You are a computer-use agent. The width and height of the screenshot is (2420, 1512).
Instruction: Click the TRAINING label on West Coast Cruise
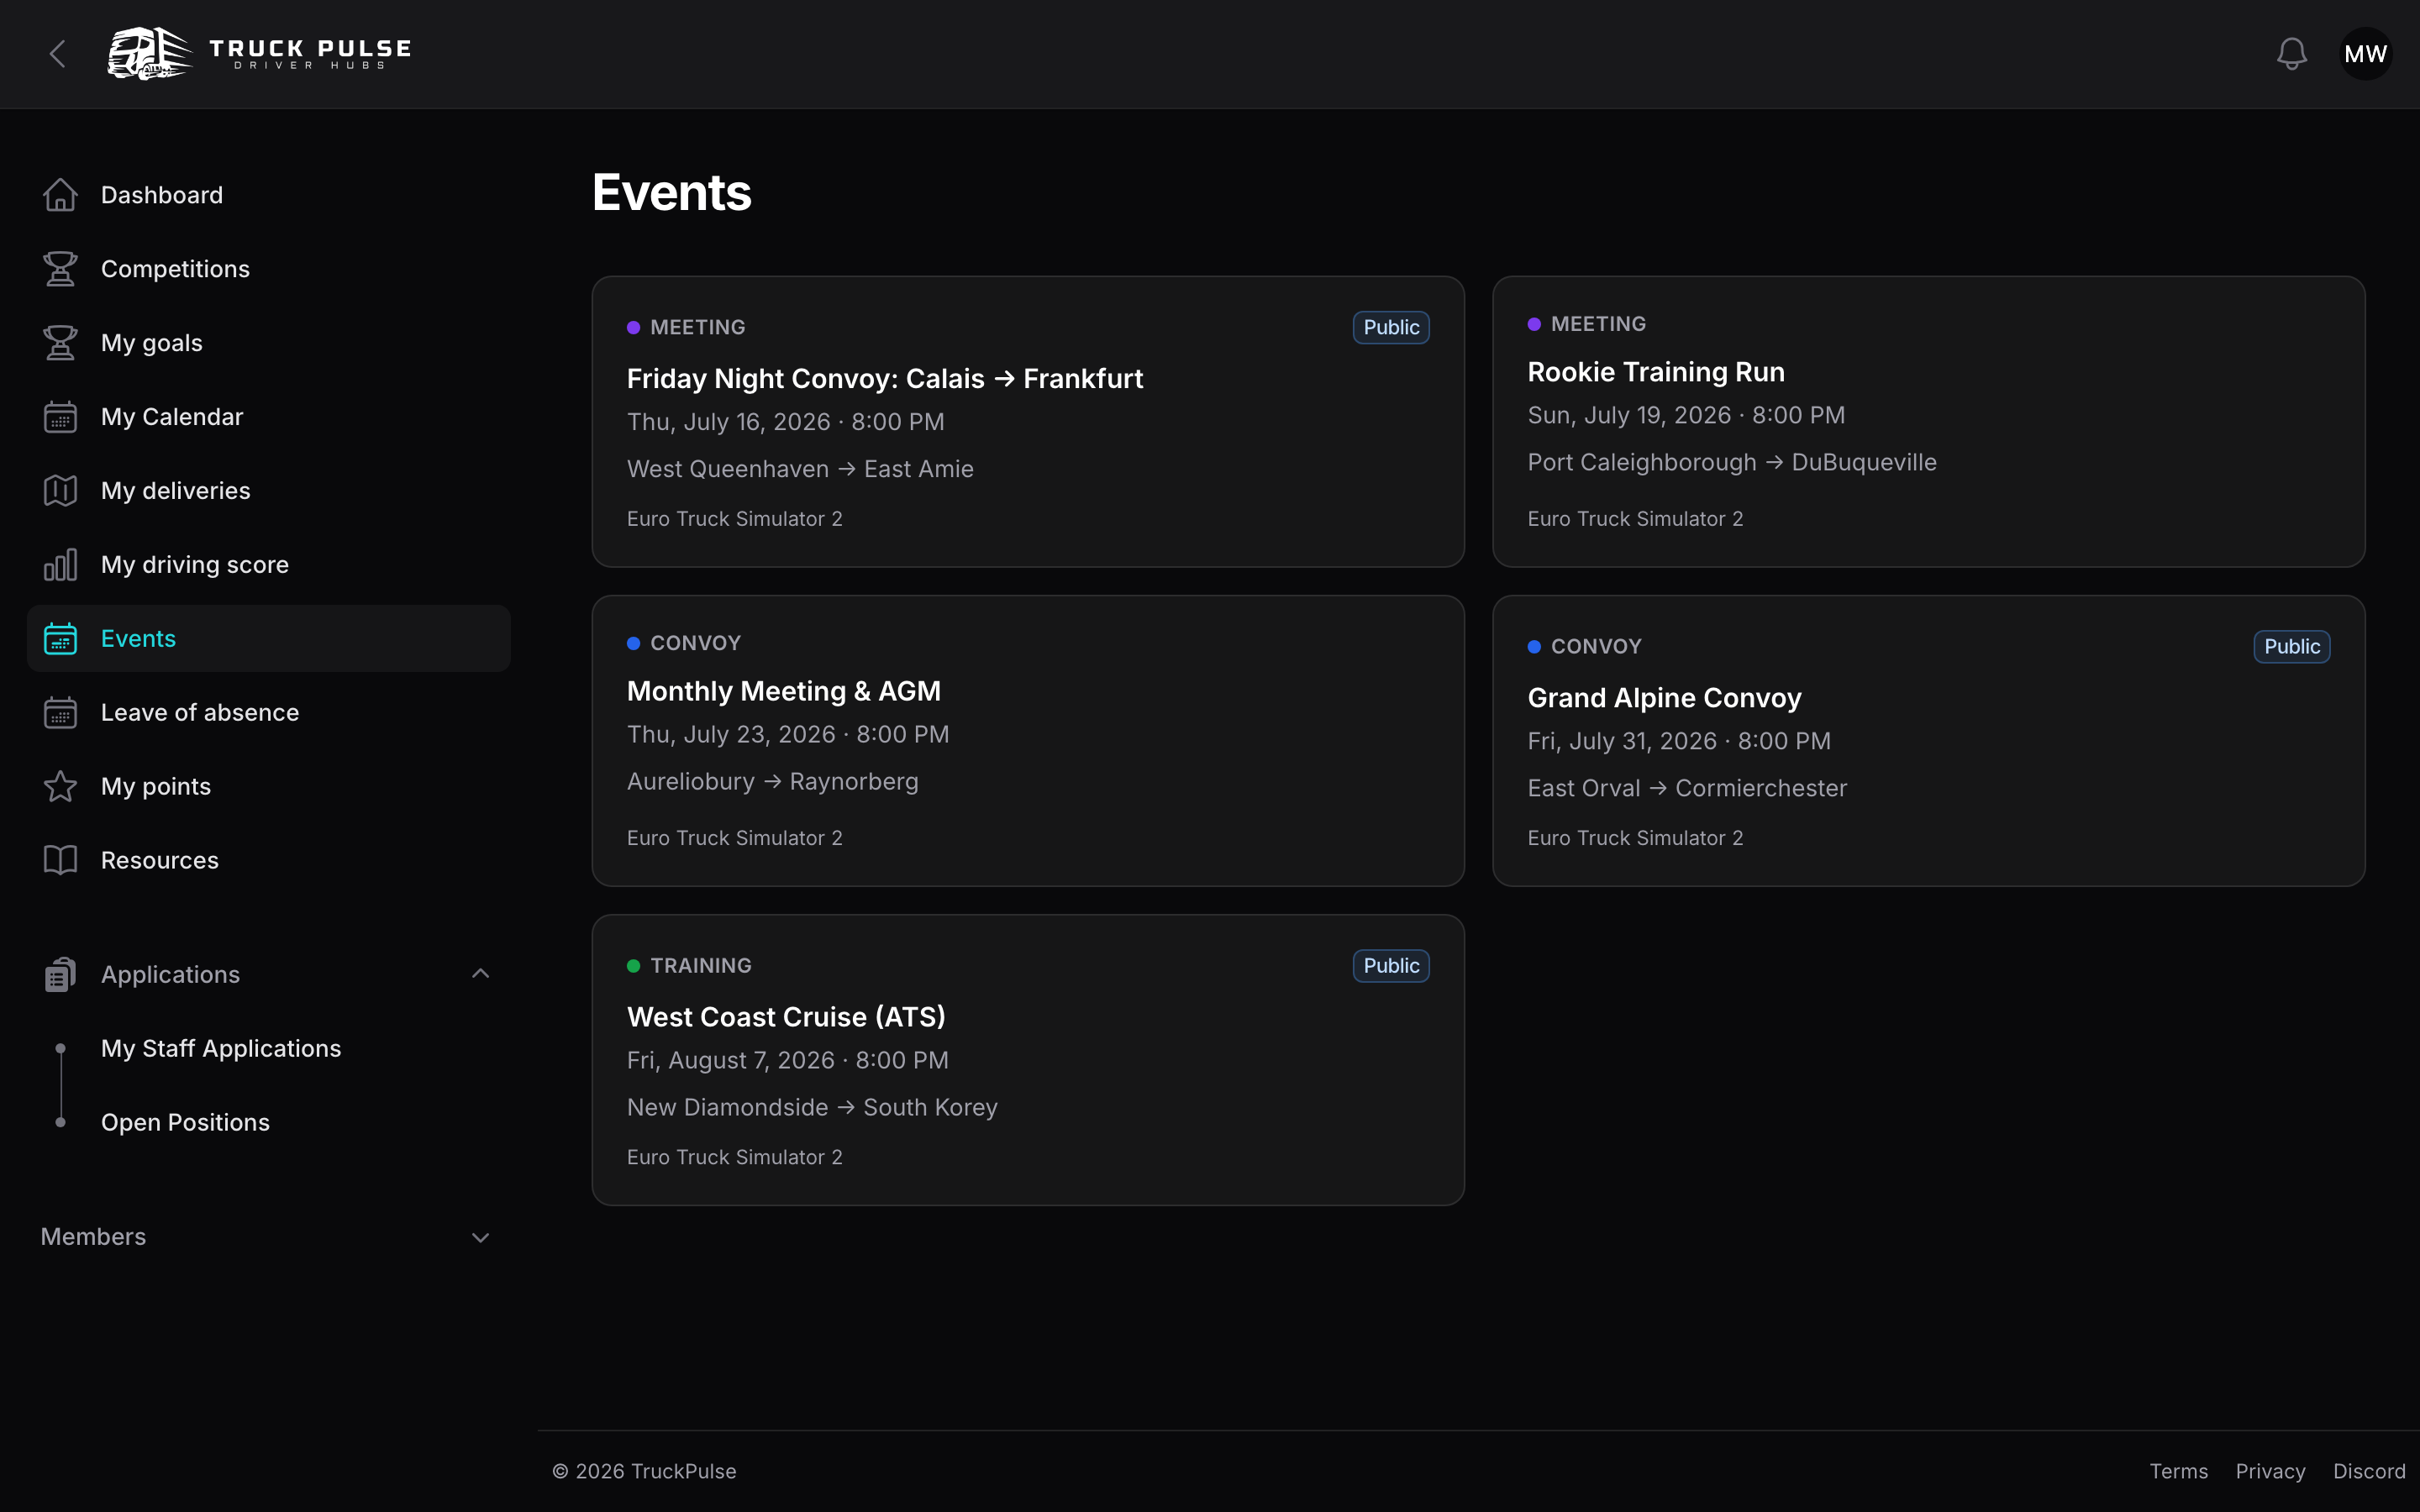coord(700,966)
